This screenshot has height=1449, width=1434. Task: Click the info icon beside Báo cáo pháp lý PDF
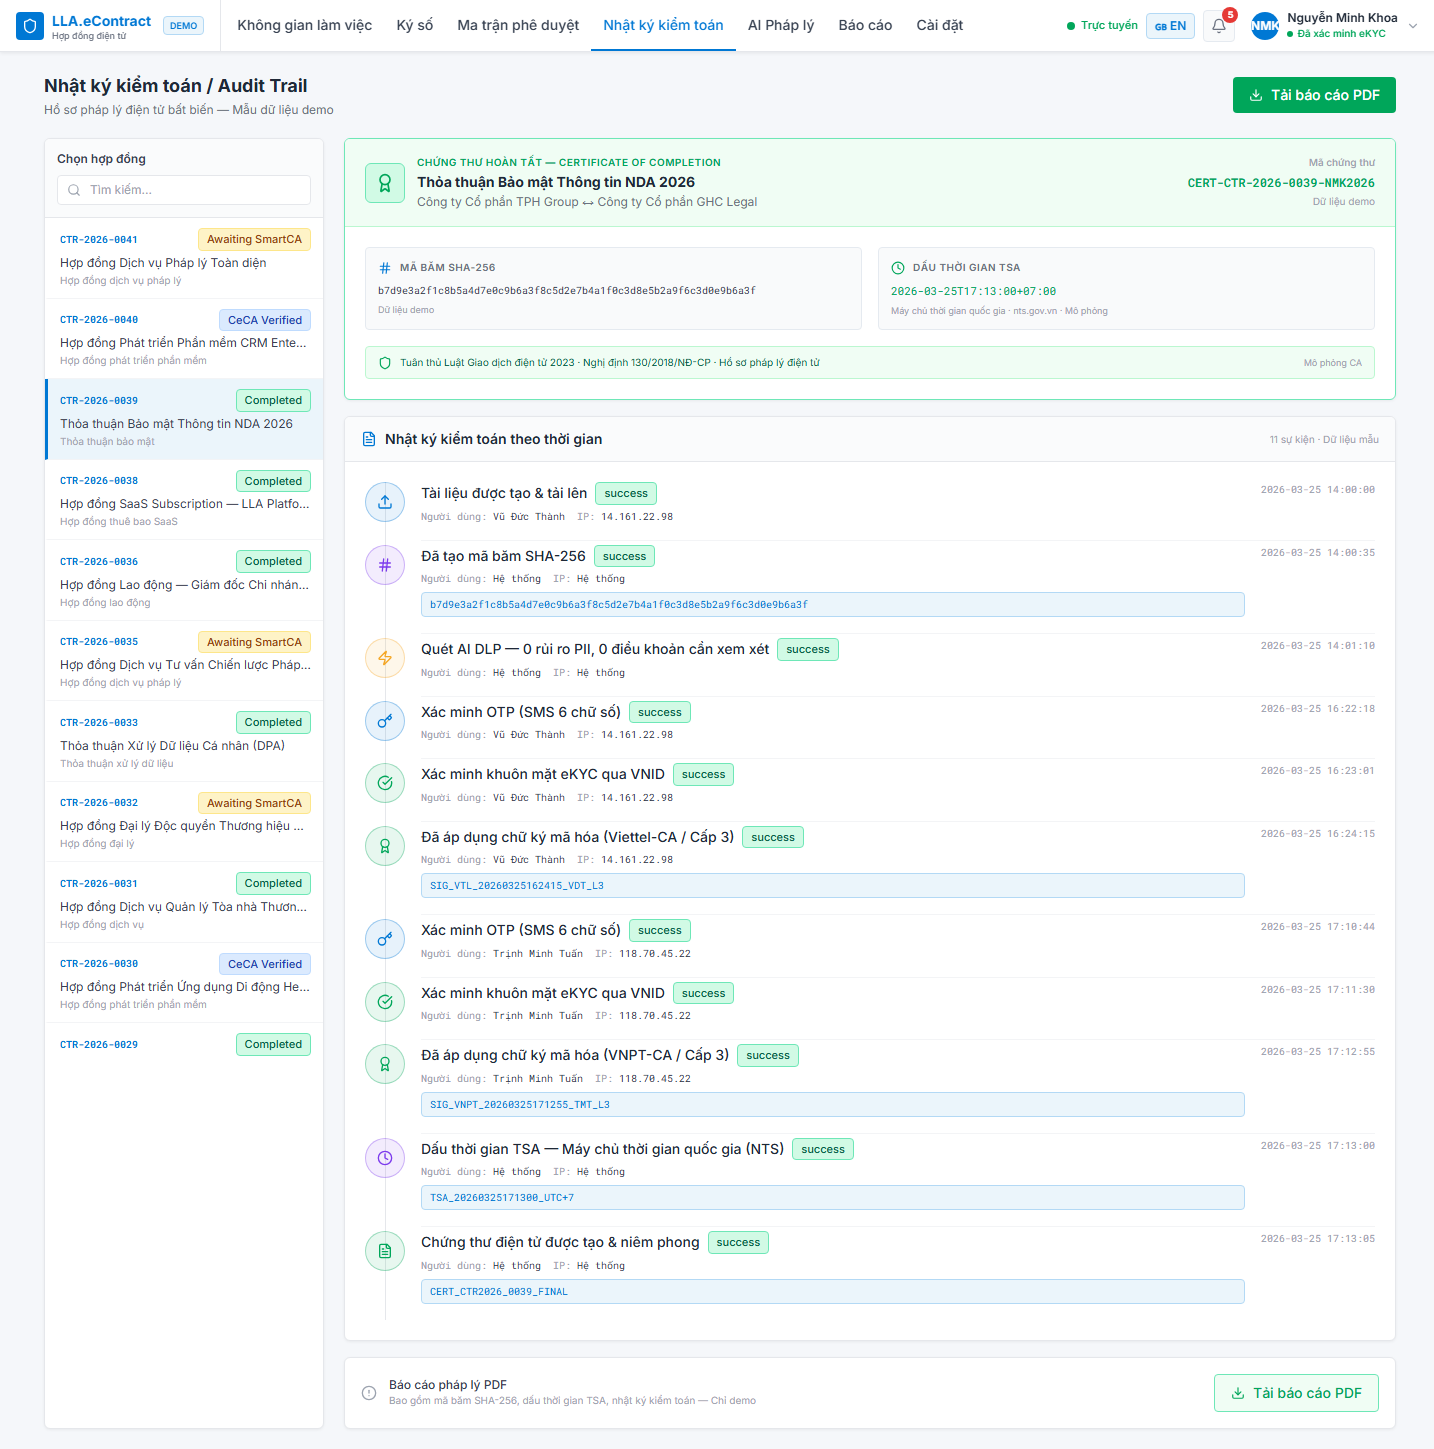(x=369, y=1393)
